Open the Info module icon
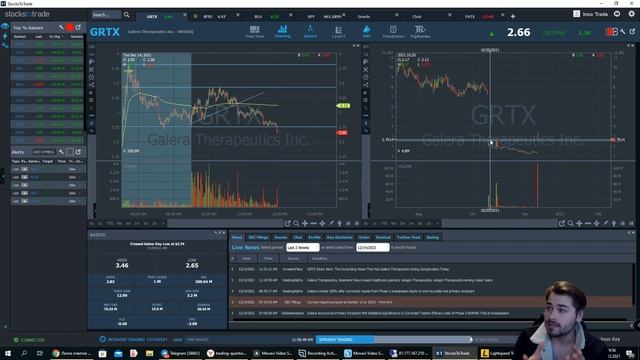The image size is (640, 360). pos(367,31)
